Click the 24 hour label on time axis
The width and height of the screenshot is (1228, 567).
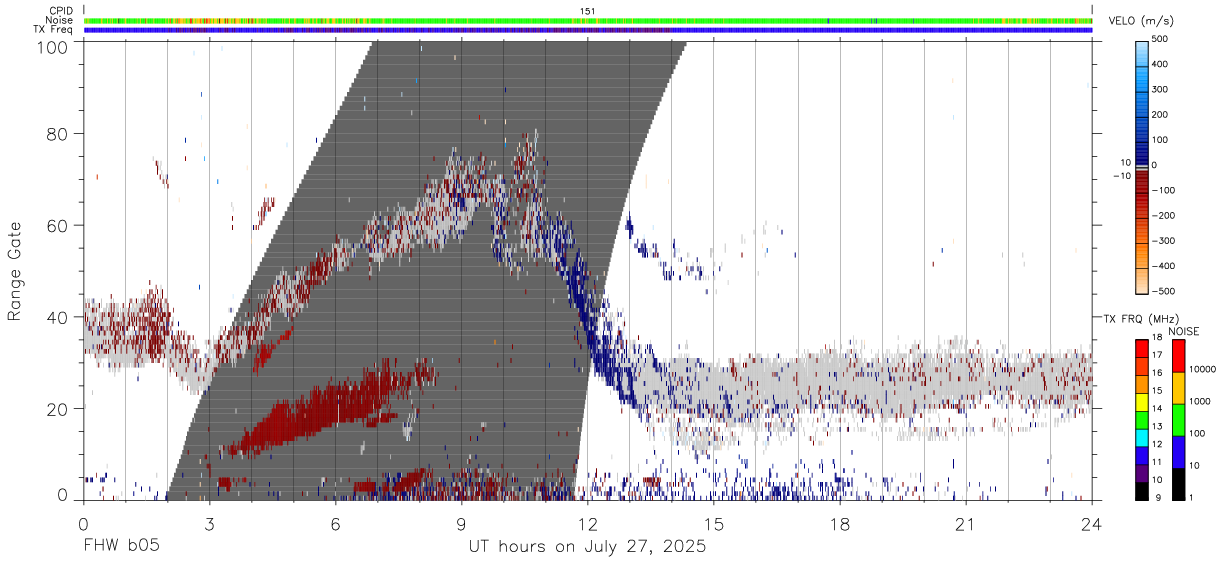click(x=1092, y=523)
